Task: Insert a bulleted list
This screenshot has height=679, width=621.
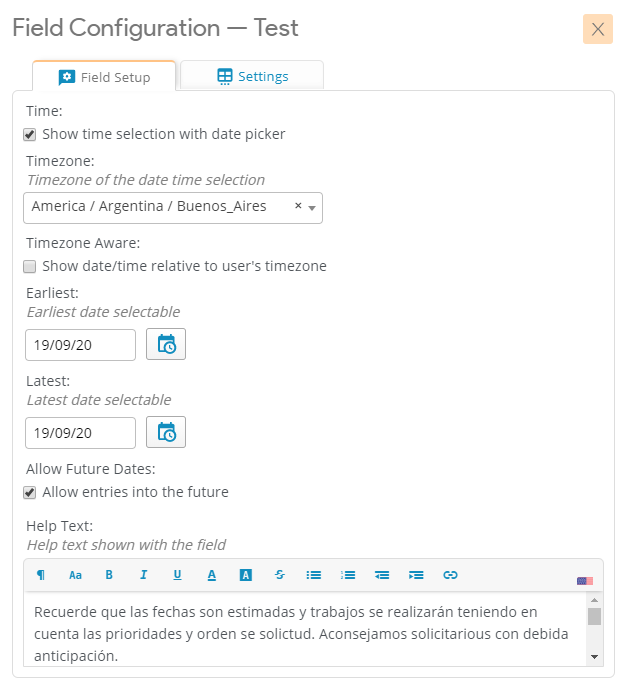Action: click(313, 575)
